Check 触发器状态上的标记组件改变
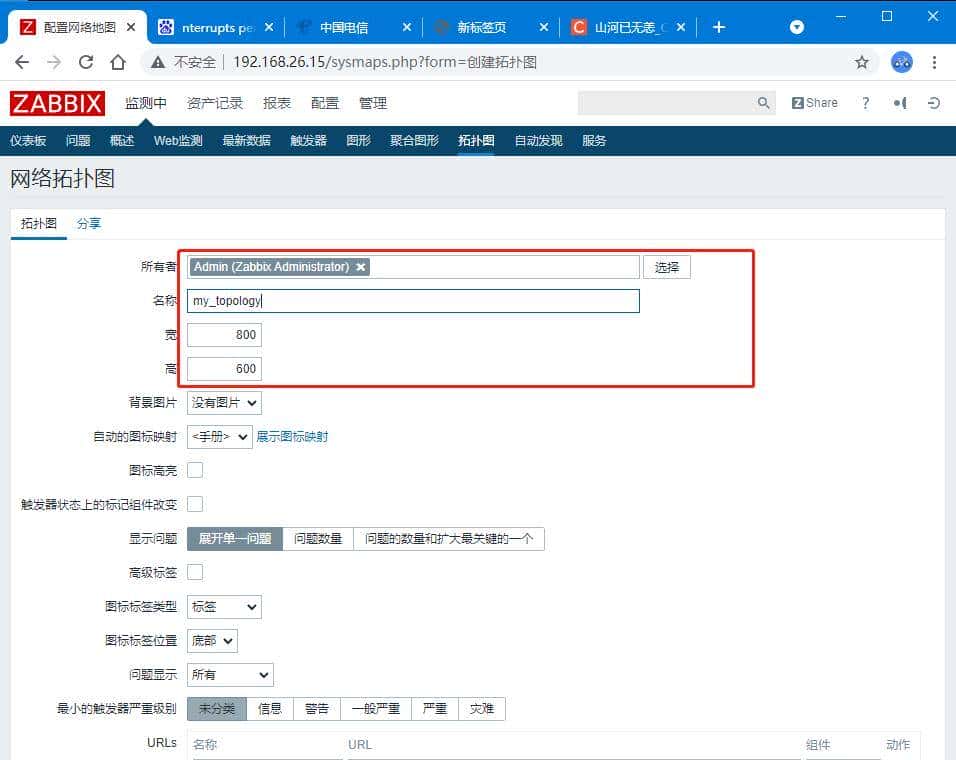The image size is (956, 760). [193, 504]
